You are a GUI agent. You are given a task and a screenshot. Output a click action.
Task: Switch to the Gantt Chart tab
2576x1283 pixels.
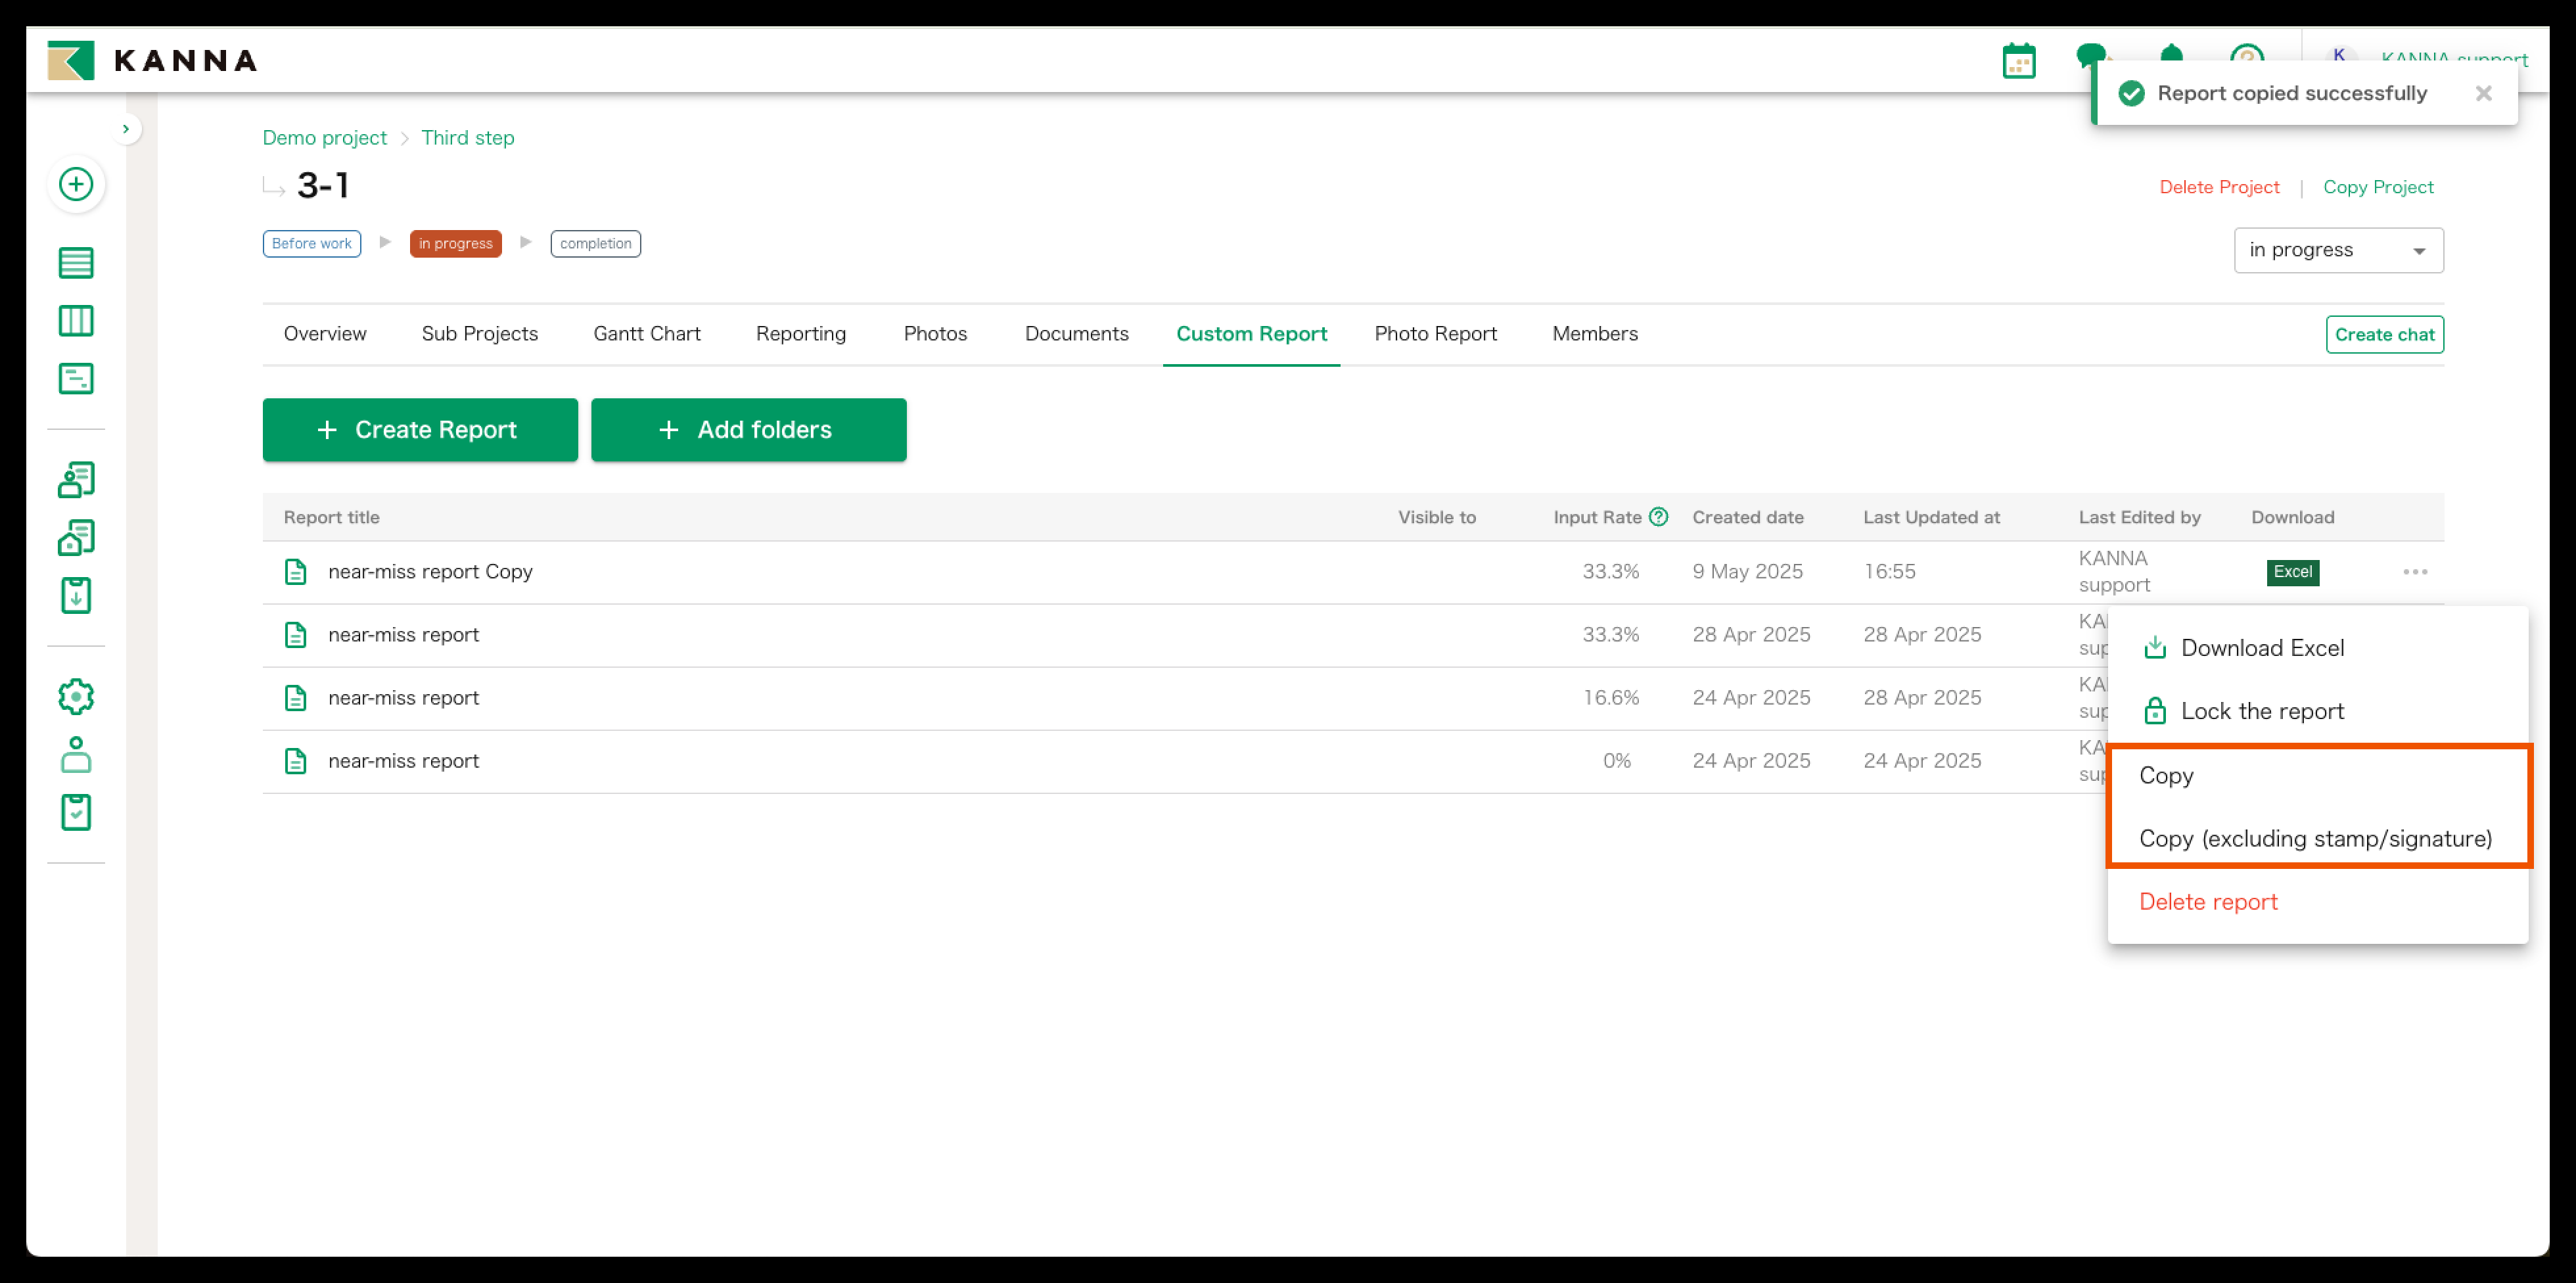click(646, 334)
